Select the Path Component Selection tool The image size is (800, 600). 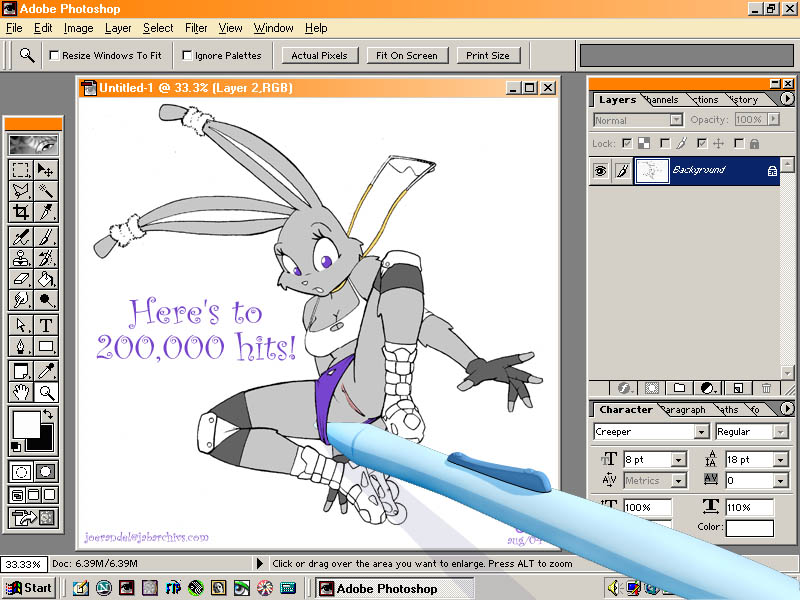click(21, 326)
